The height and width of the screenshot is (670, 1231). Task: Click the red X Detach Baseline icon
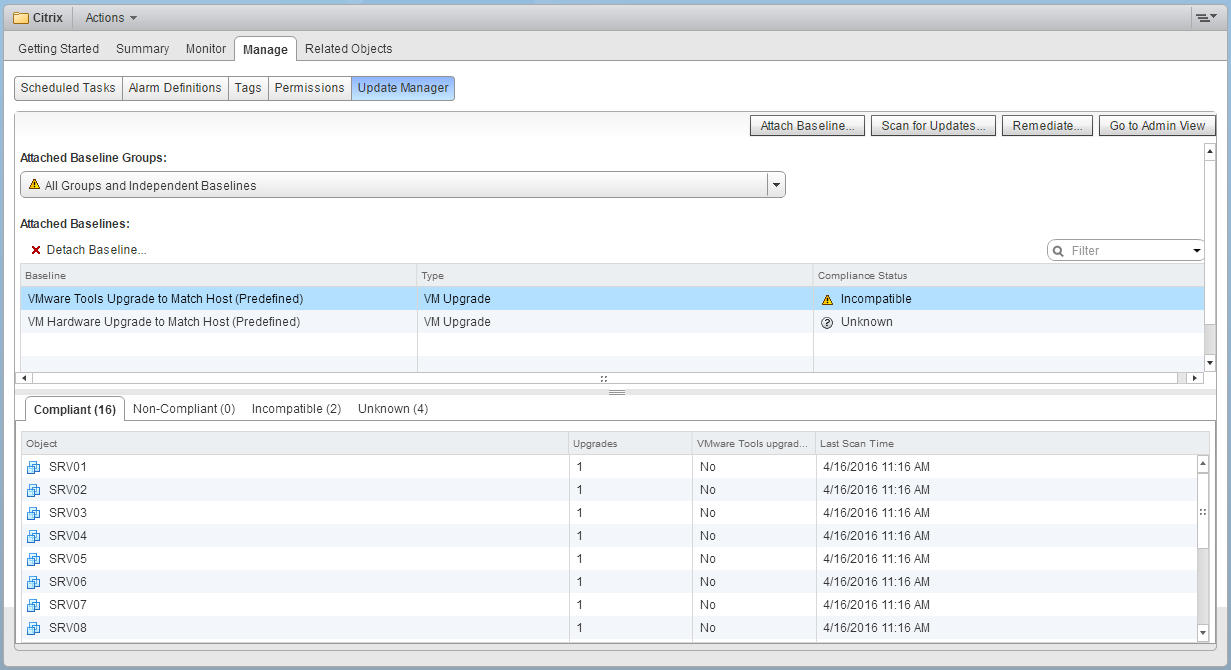pos(36,250)
